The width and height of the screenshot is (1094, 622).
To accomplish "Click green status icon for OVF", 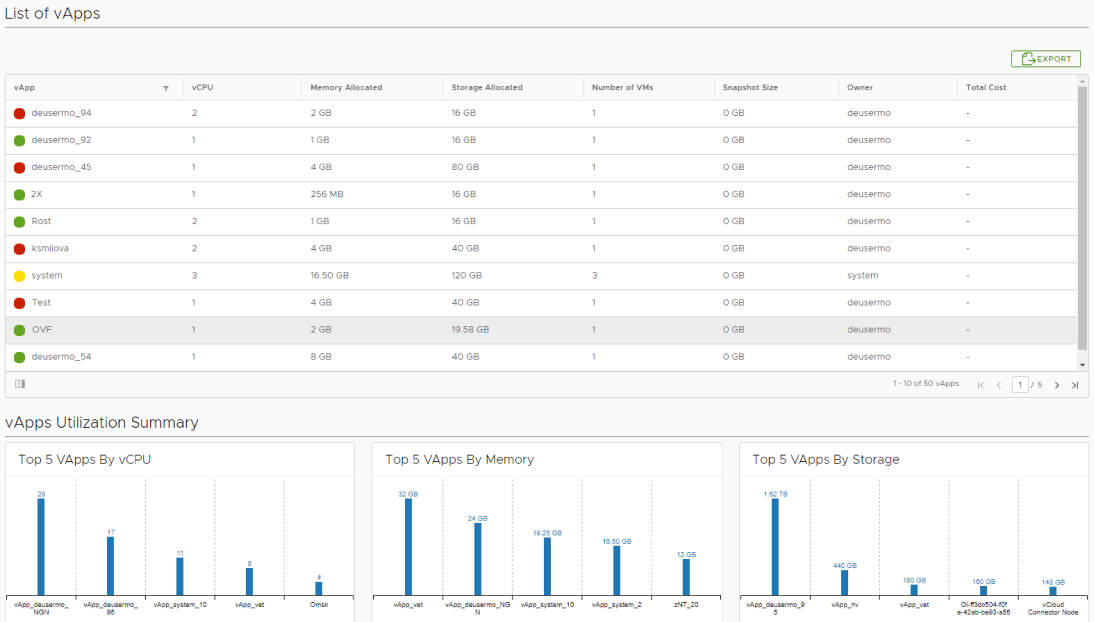I will (19, 329).
